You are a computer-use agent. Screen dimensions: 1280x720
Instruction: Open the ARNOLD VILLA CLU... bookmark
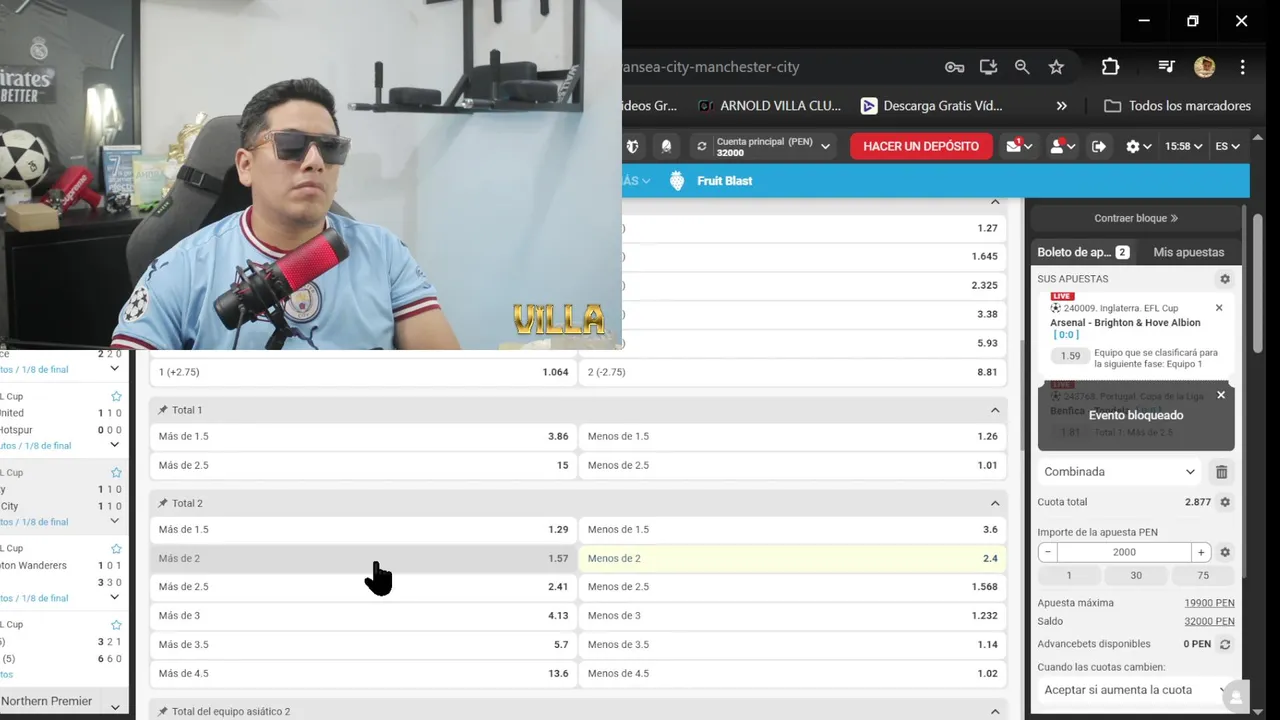769,106
